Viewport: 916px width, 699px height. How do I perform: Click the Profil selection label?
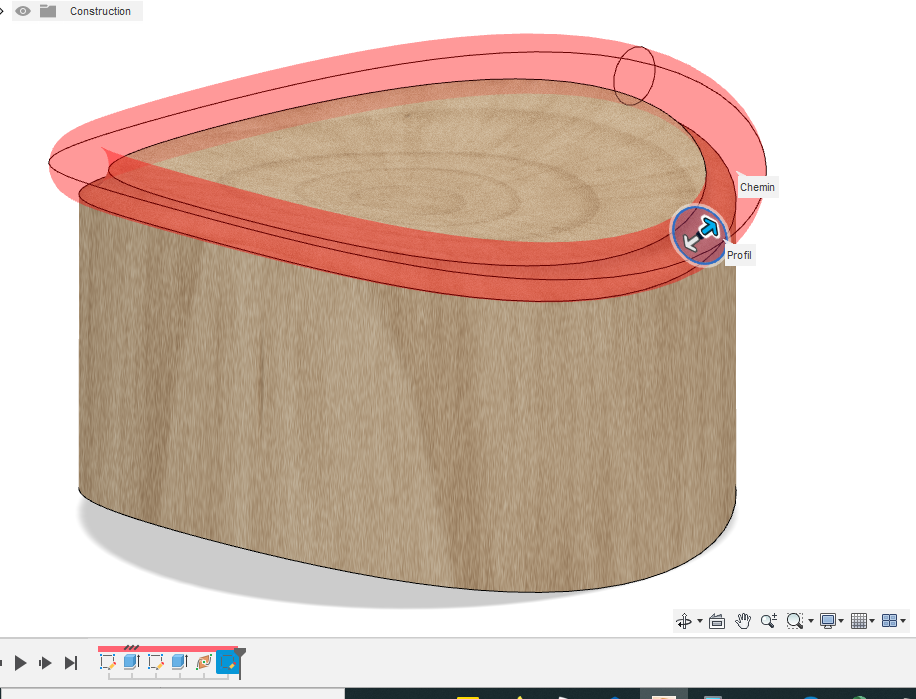click(x=739, y=255)
